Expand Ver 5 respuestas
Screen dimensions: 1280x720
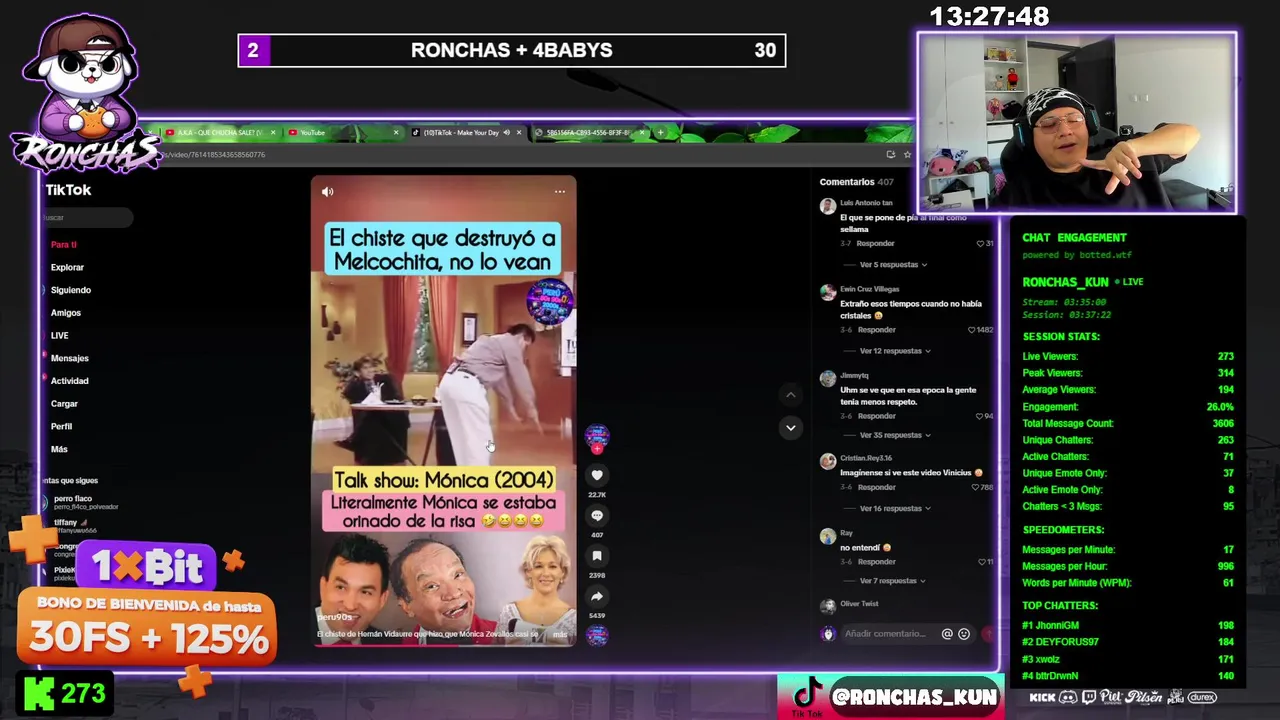(x=893, y=265)
